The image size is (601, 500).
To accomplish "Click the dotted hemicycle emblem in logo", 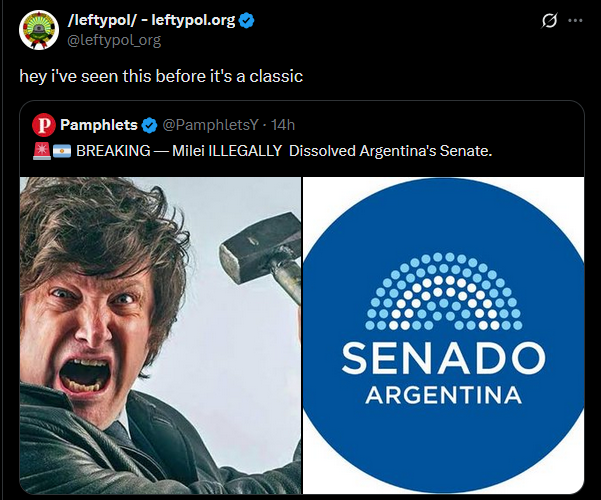I will click(443, 291).
